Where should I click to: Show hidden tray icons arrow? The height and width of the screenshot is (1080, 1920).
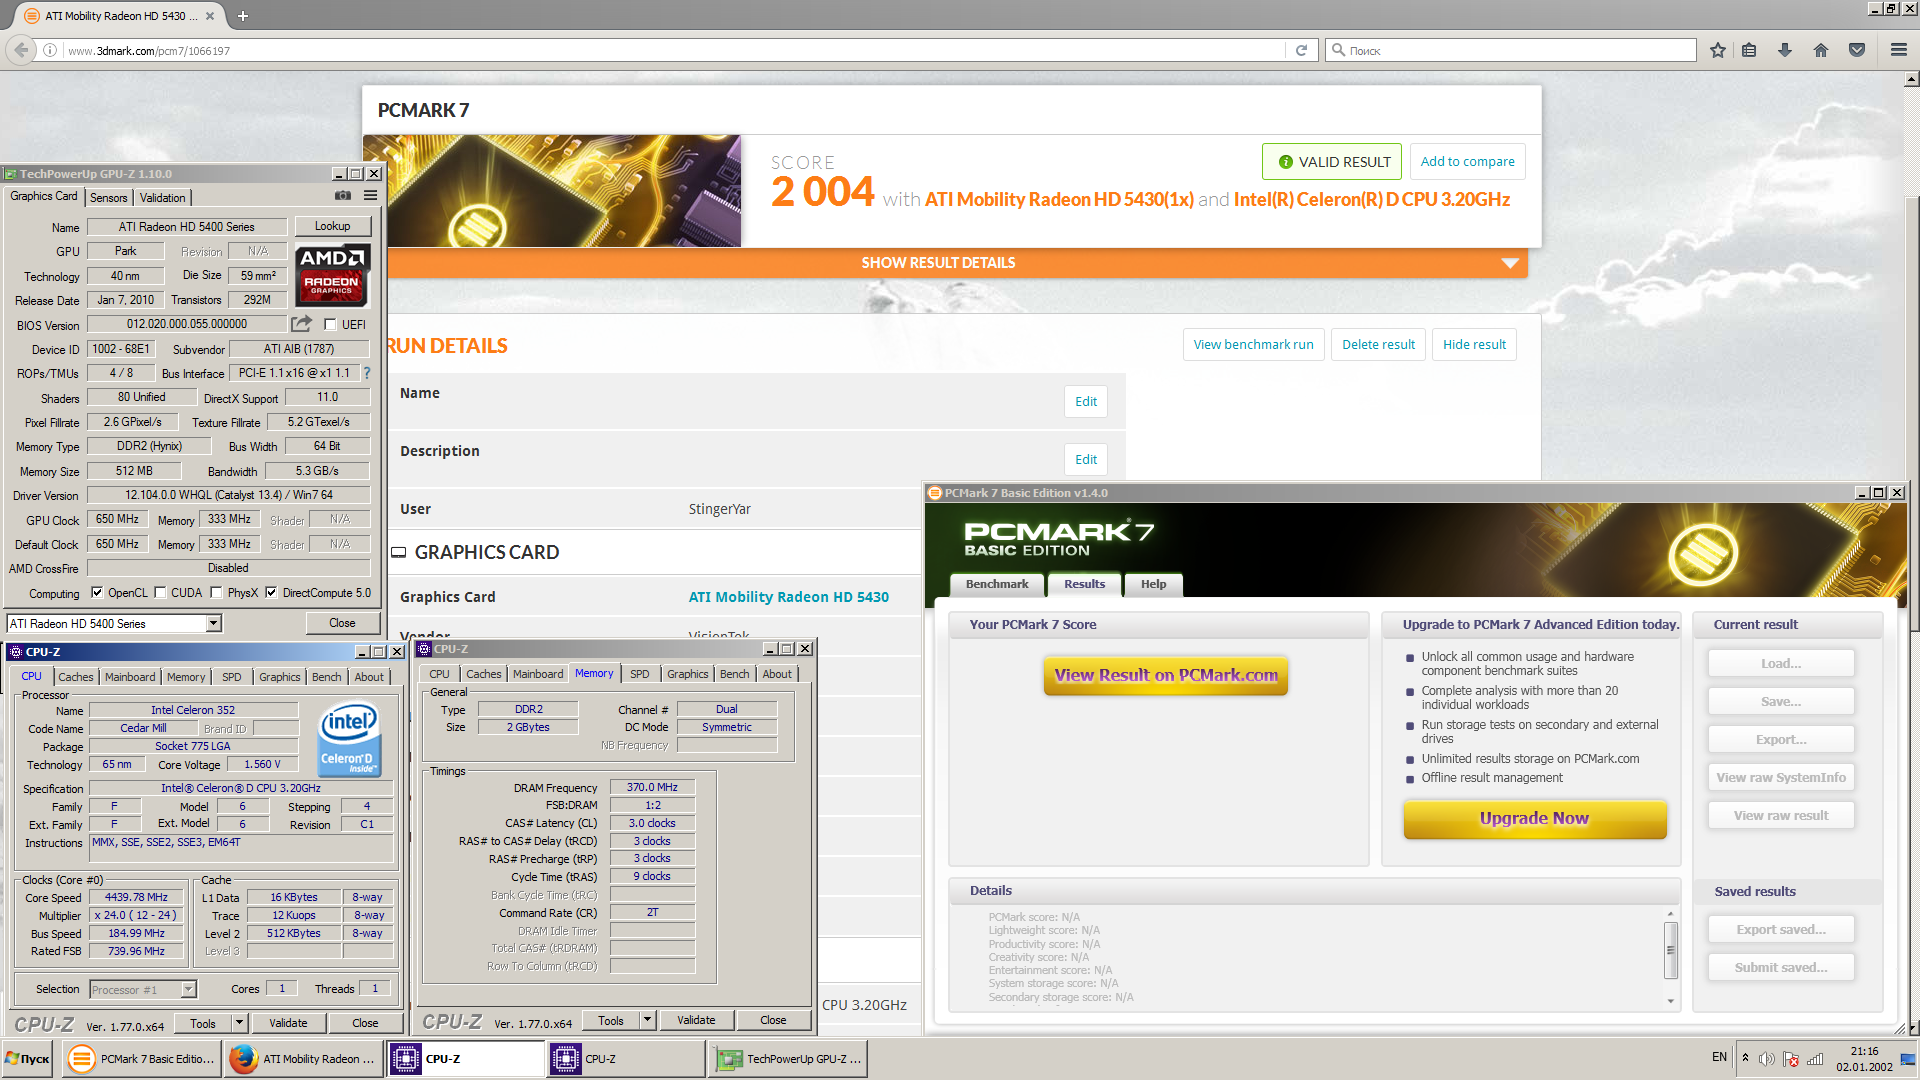click(1745, 1058)
